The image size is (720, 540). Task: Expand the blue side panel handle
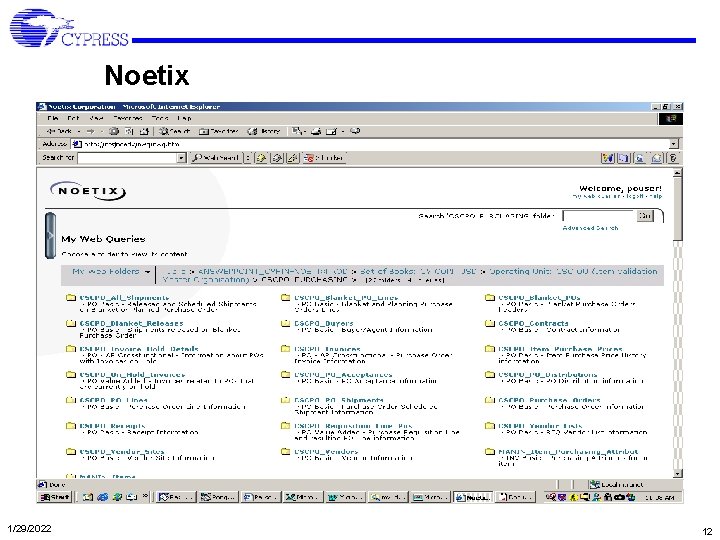(x=50, y=236)
